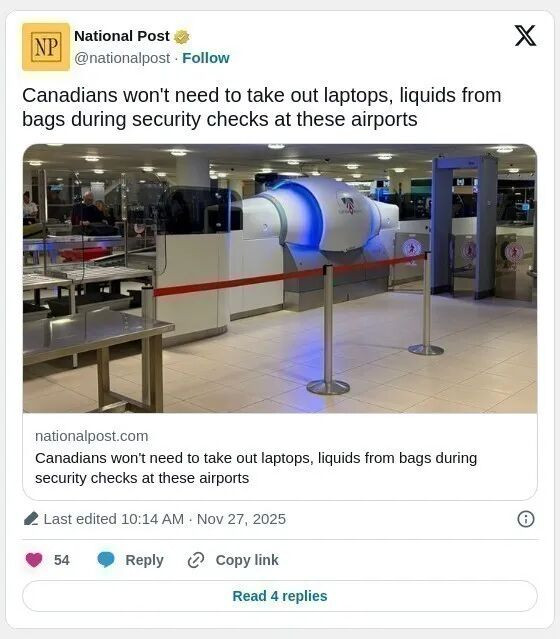Click Copy link text
The width and height of the screenshot is (560, 639).
tap(247, 560)
